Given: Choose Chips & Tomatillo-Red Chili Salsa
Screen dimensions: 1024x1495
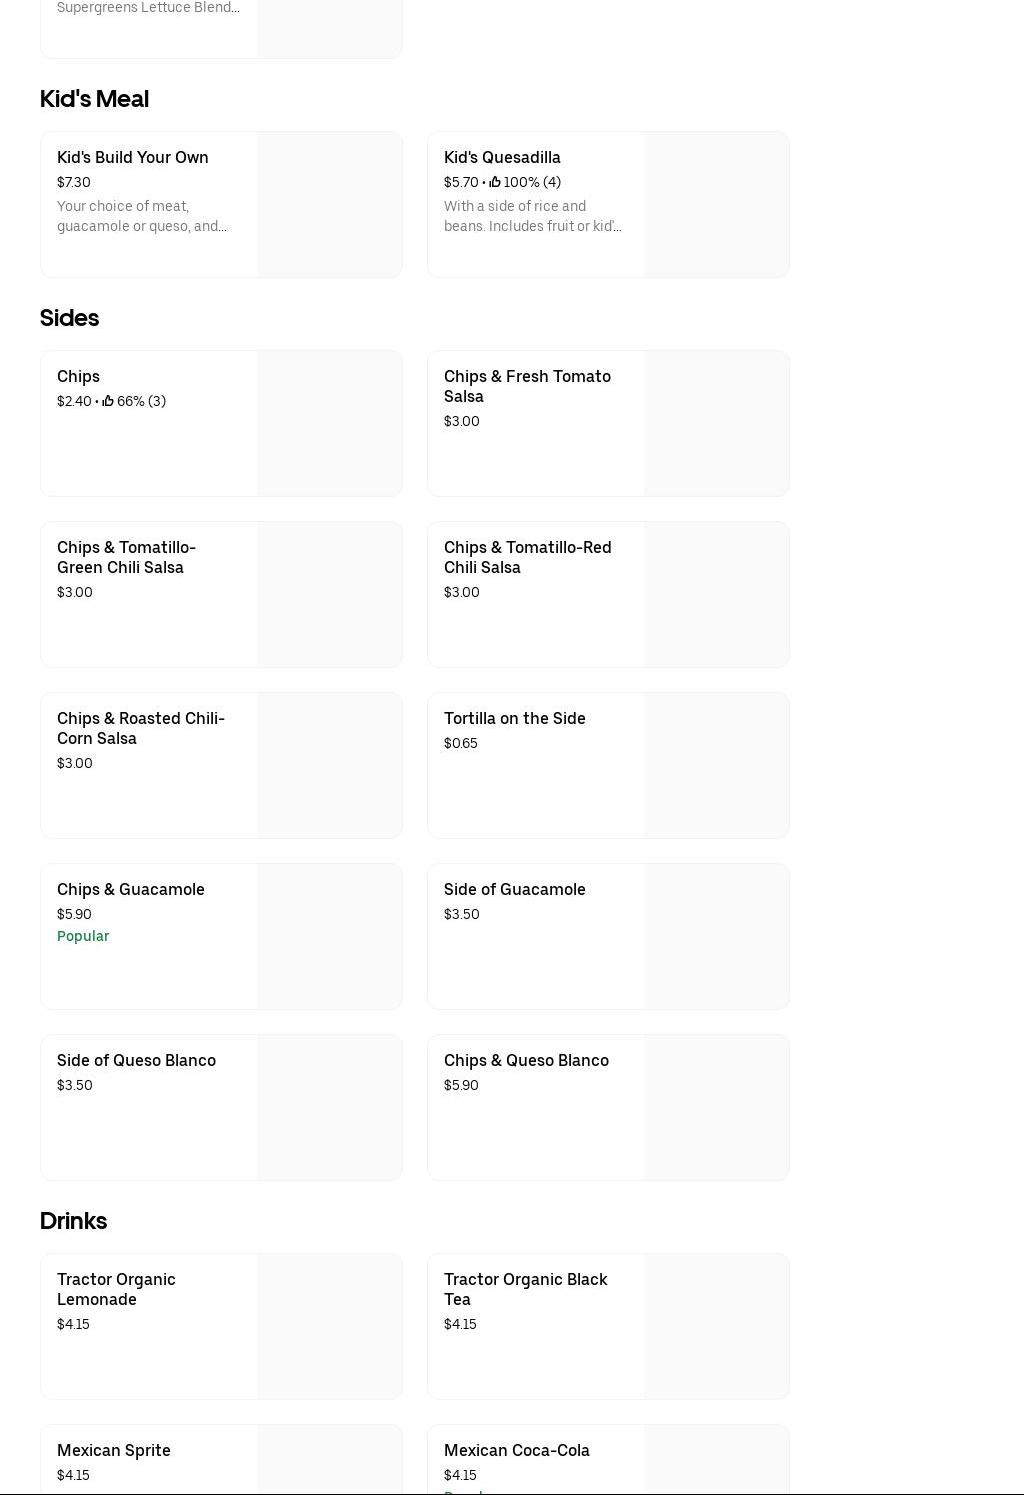Looking at the screenshot, I should [x=527, y=557].
